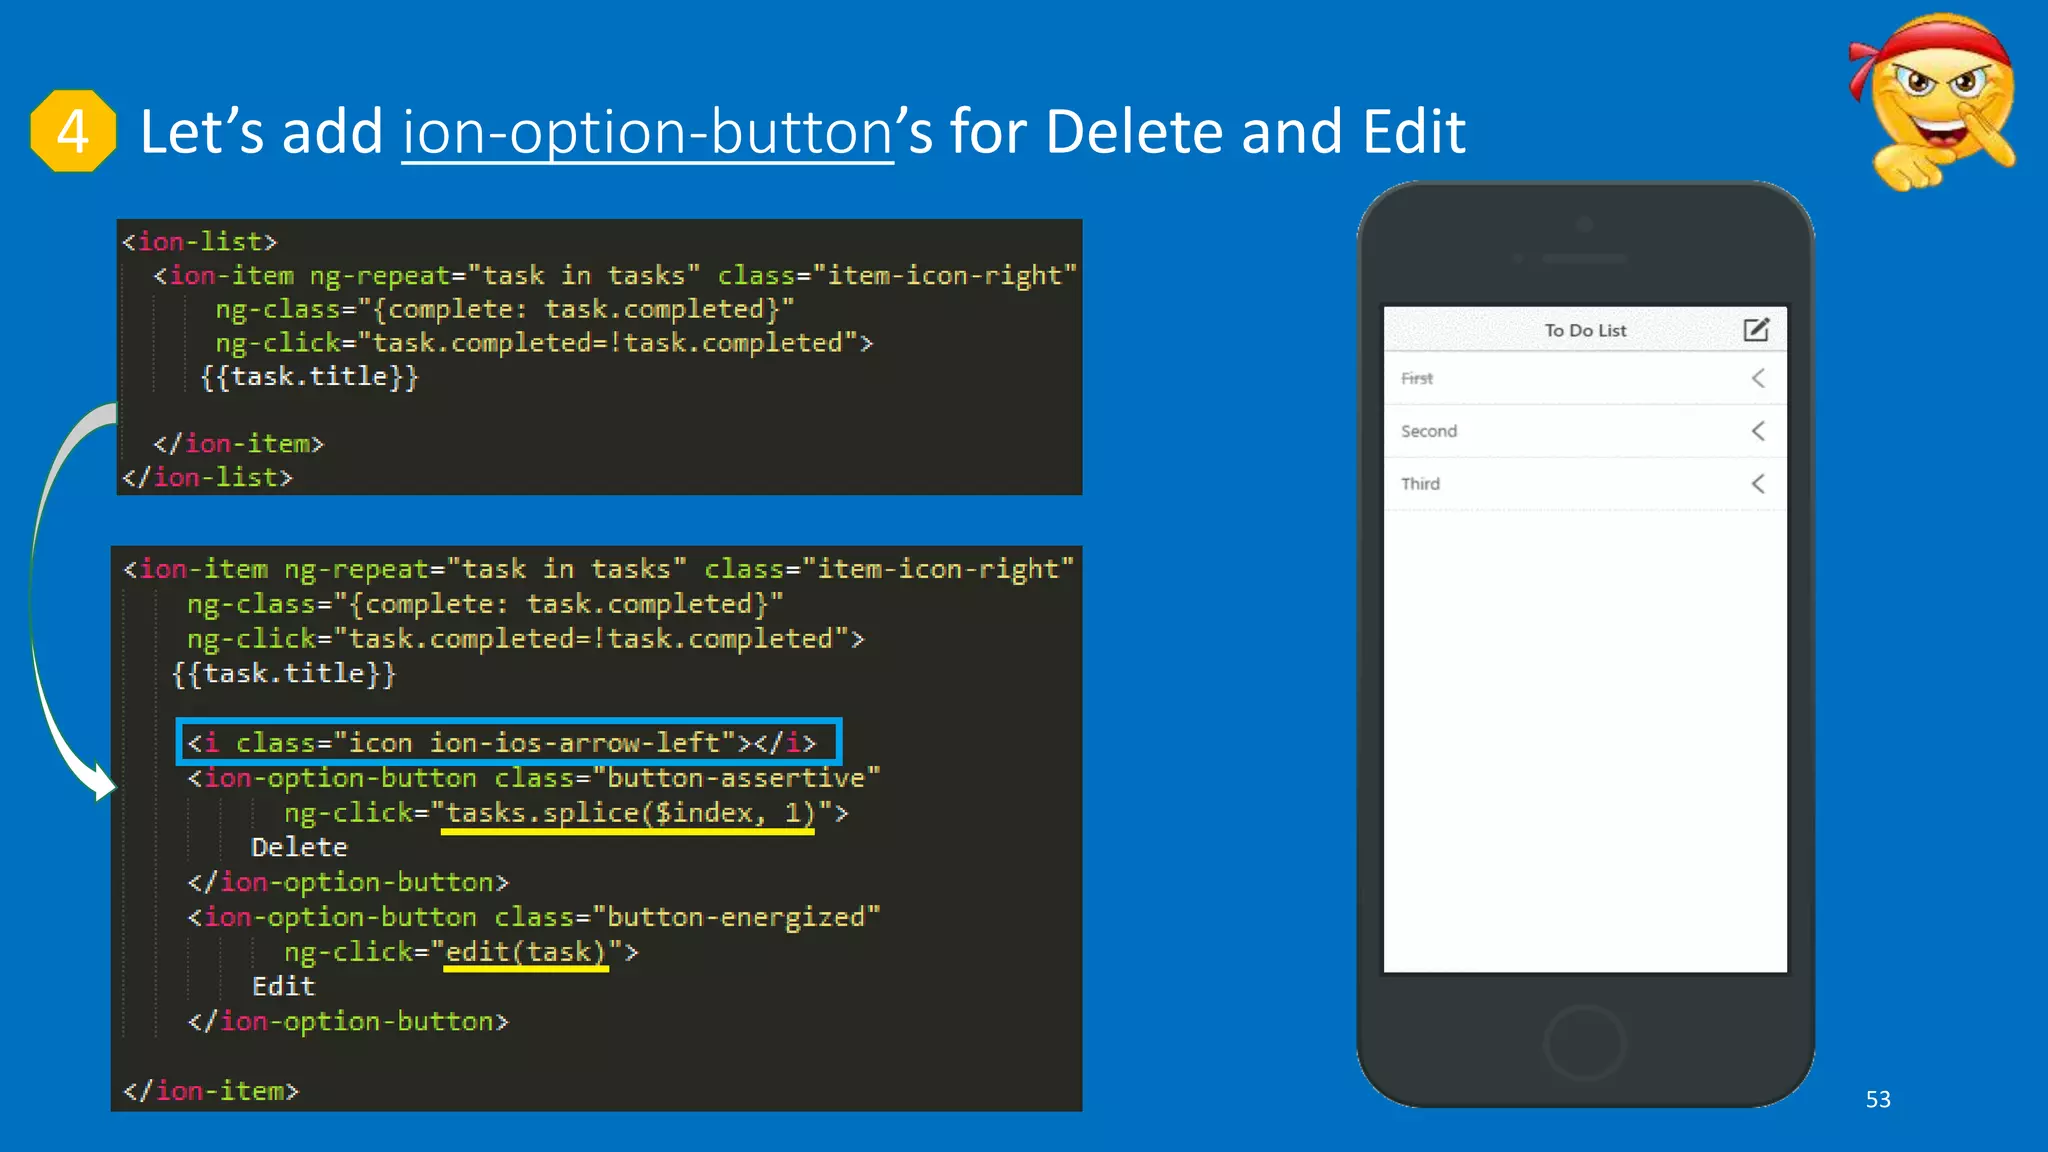Click the slide number 53
Viewport: 2048px width, 1152px height.
pos(1878,1099)
